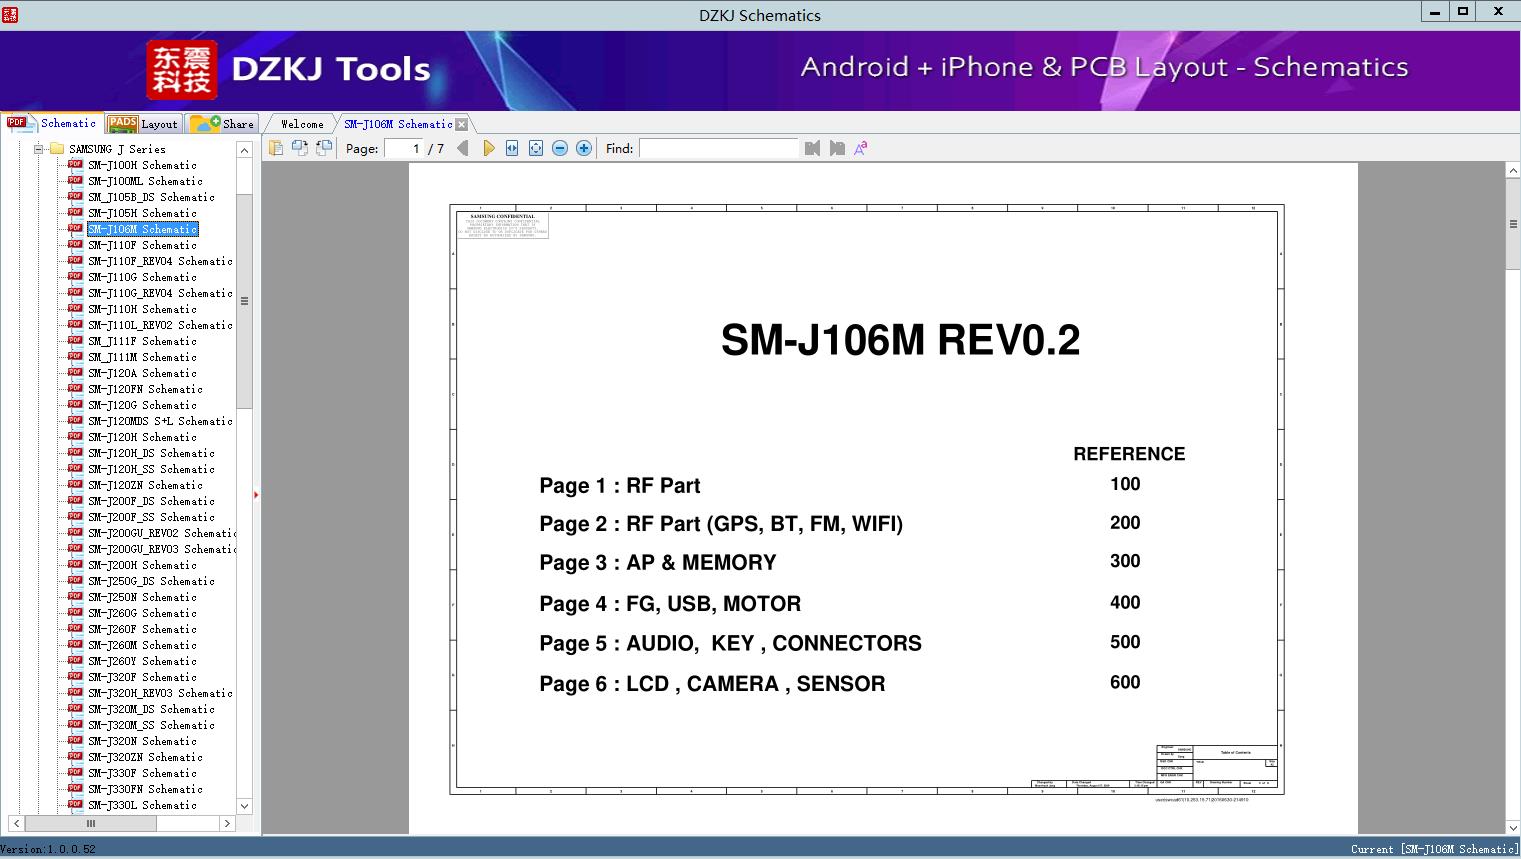Click the PDF icon beside SM-J250N Schematic

(x=75, y=597)
